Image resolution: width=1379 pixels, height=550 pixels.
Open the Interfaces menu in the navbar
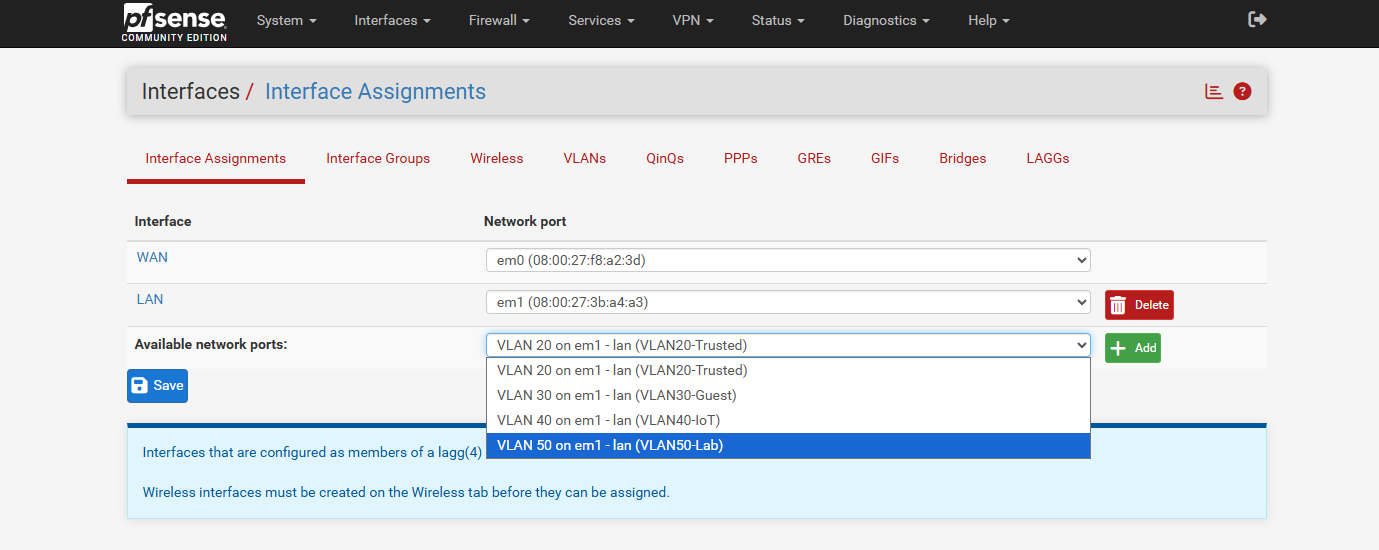pos(393,20)
